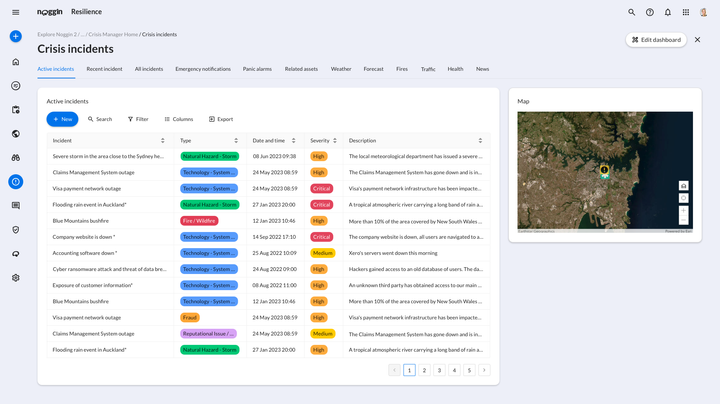
Task: Open Exposure of customer information incident
Action: [93, 285]
